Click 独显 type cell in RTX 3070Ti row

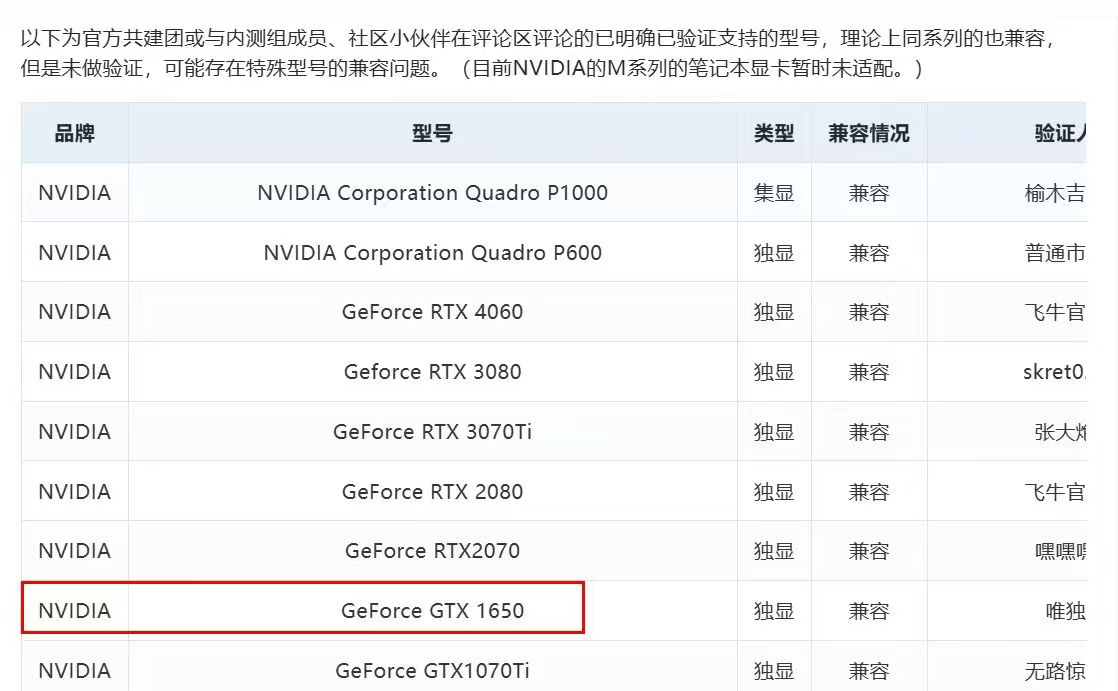click(774, 431)
